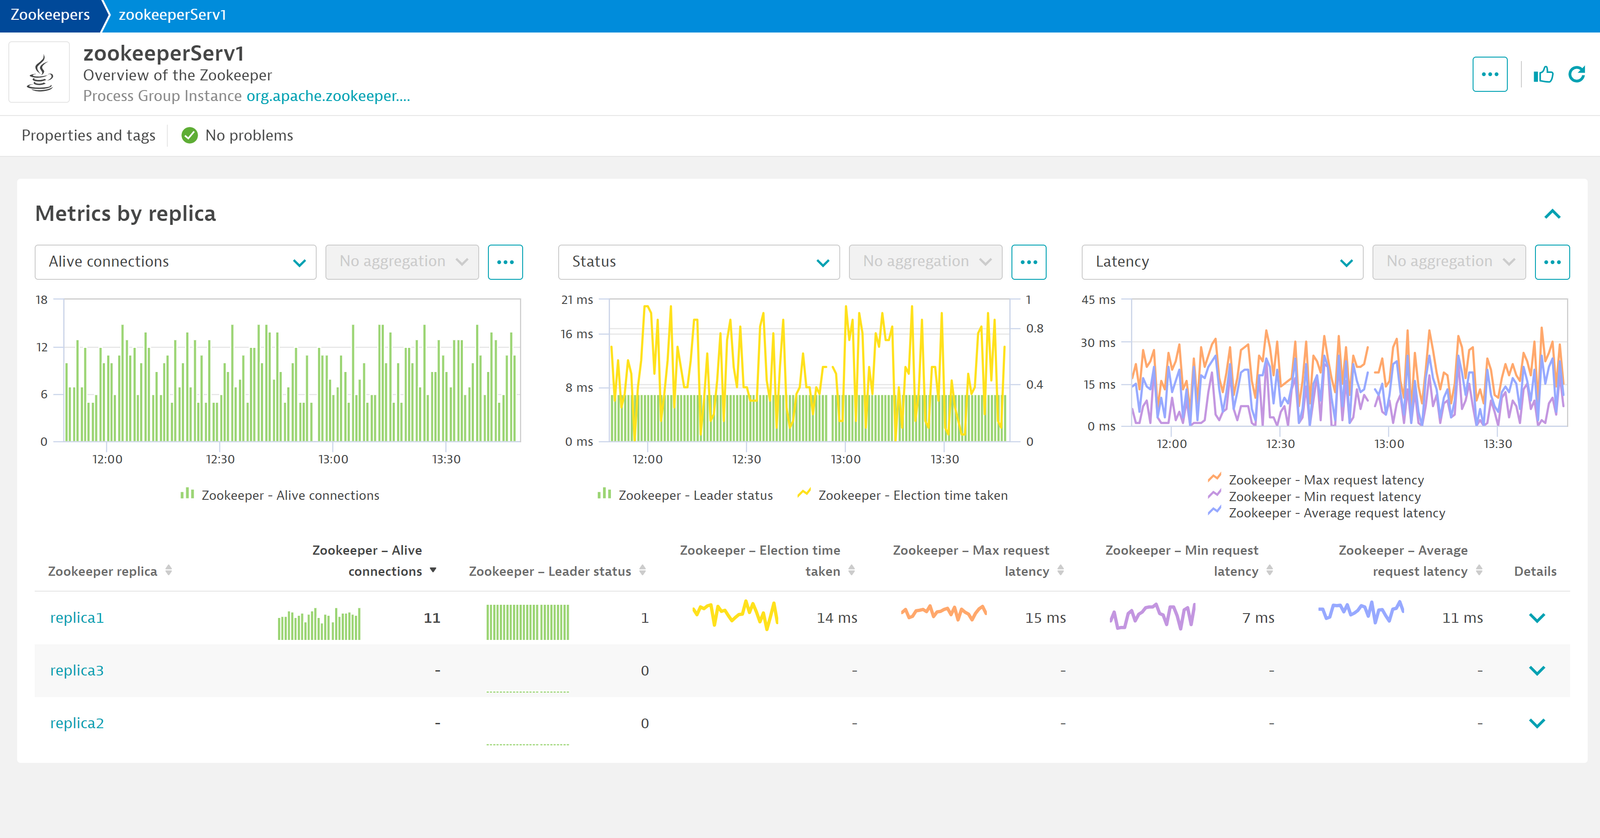Open the Latency metric dropdown
Viewport: 1600px width, 838px height.
point(1222,262)
